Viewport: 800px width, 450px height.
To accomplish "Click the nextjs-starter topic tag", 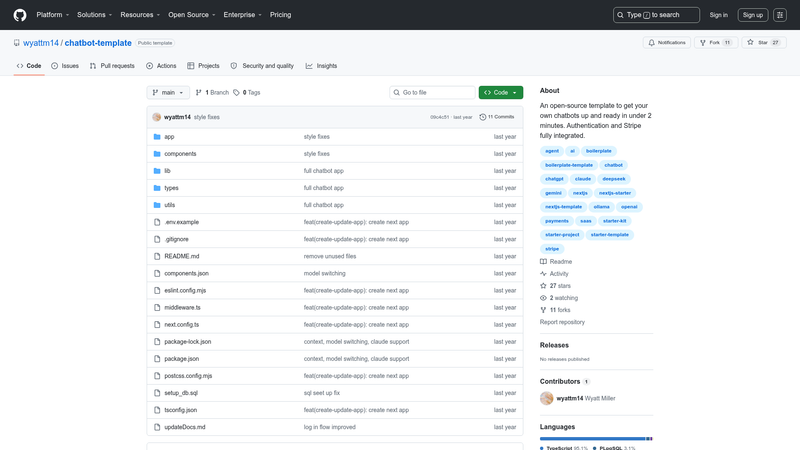I will 615,193.
